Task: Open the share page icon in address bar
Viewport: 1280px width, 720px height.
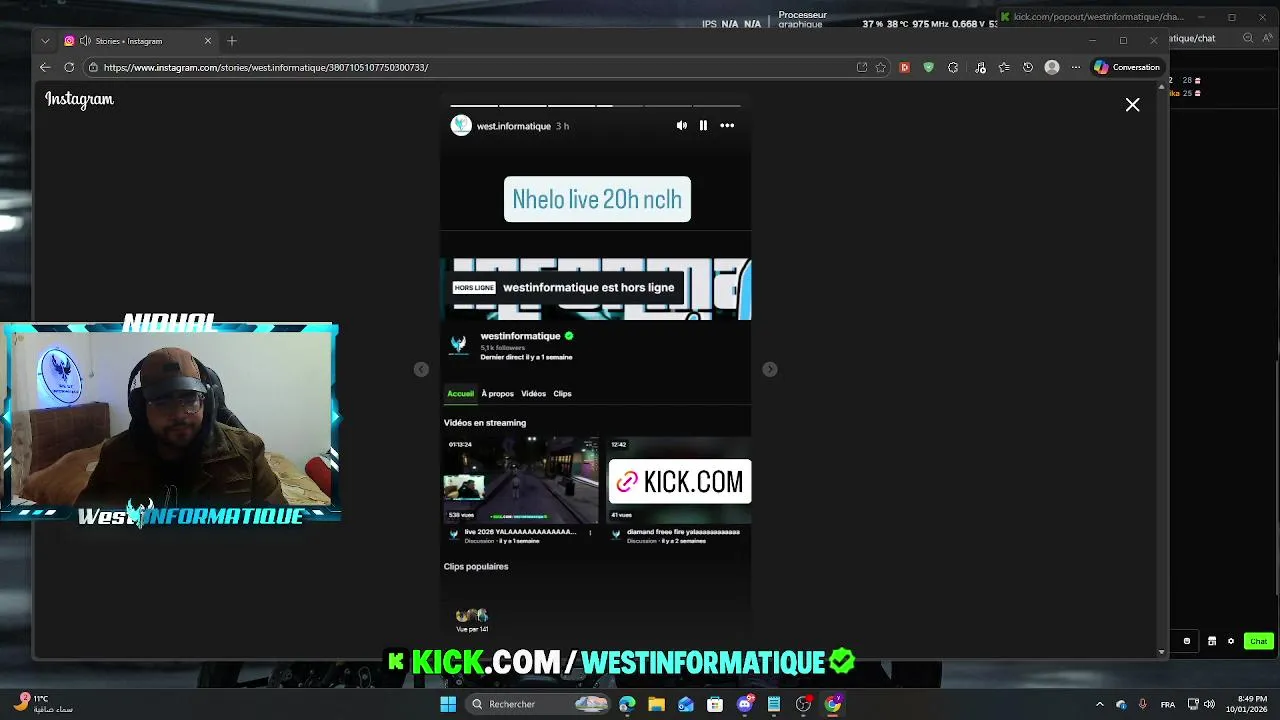Action: tap(862, 67)
